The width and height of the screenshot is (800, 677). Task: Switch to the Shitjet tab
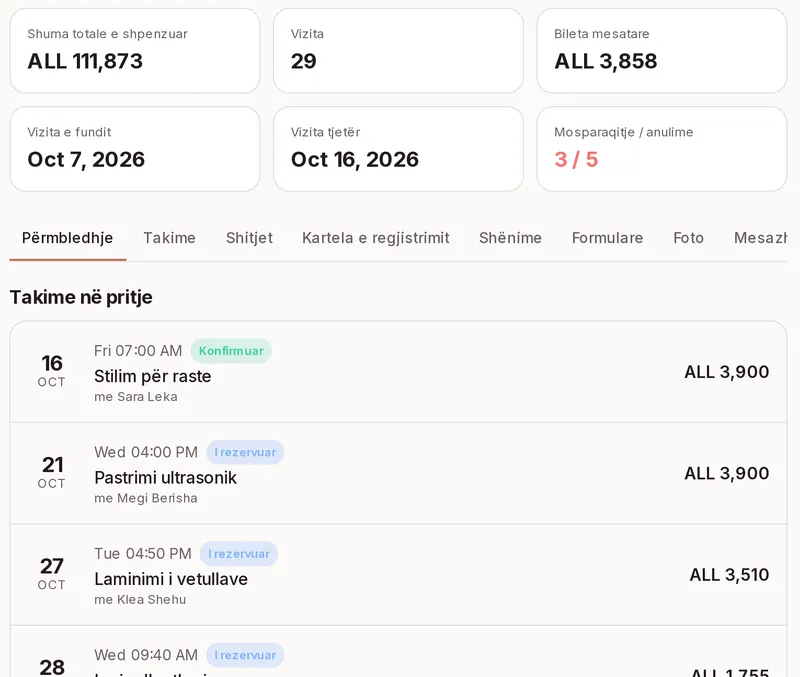[x=249, y=238]
